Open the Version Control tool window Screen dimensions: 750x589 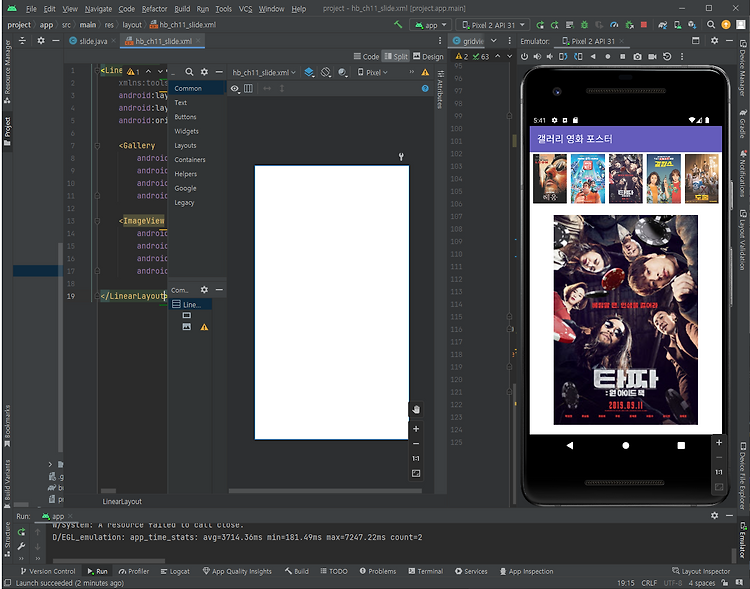48,571
